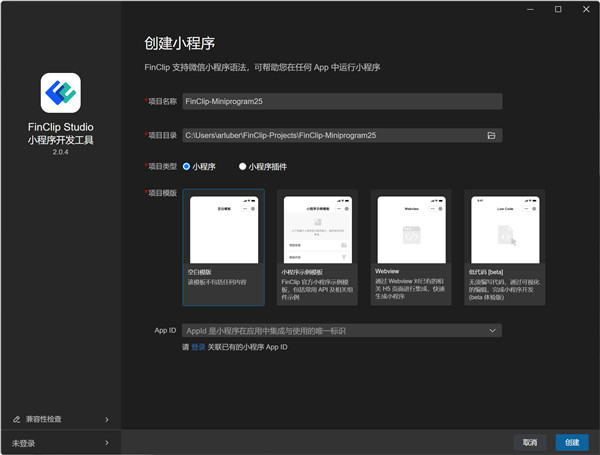This screenshot has width=600, height=455.
Task: Click the FinClip Studio logo icon
Action: [x=60, y=93]
